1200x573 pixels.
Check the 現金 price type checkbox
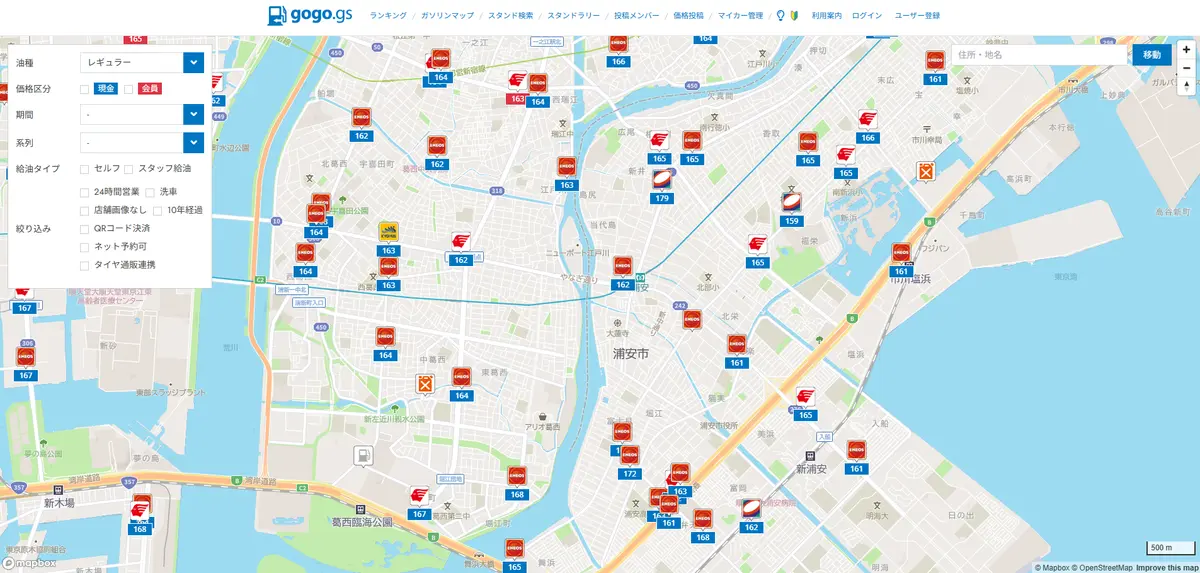pos(85,89)
